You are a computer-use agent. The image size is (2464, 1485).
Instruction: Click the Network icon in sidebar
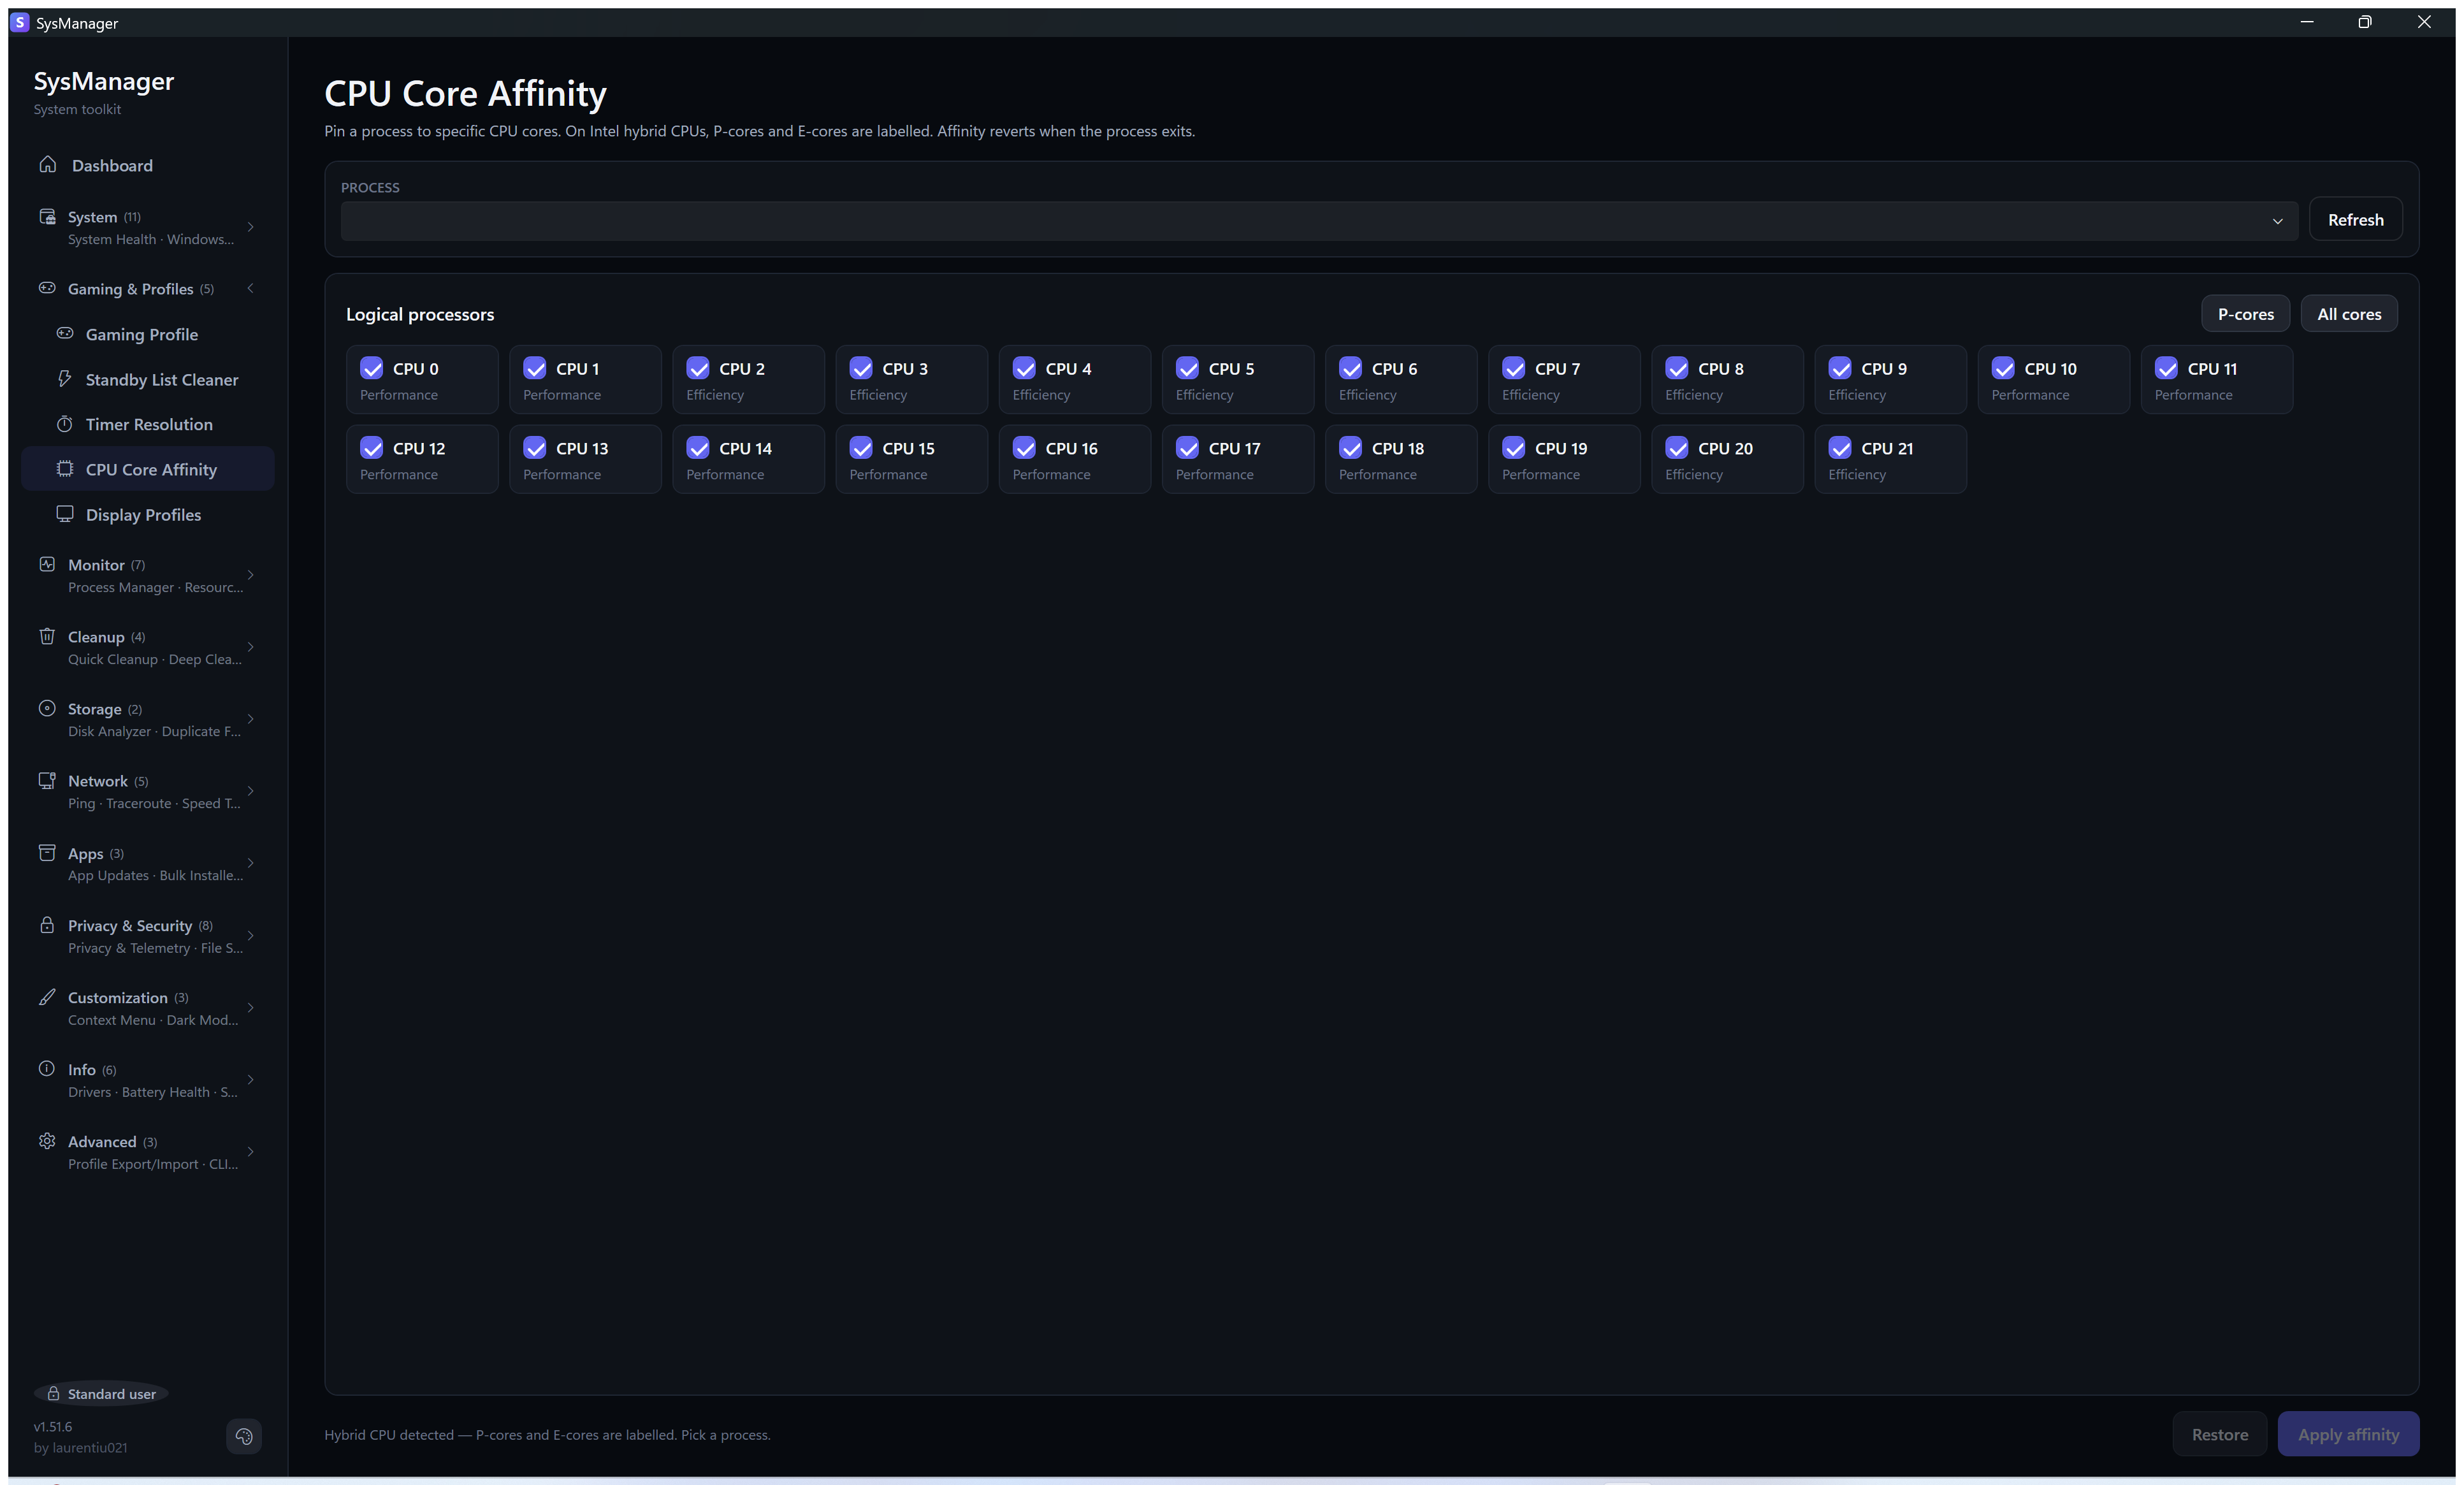click(x=47, y=780)
